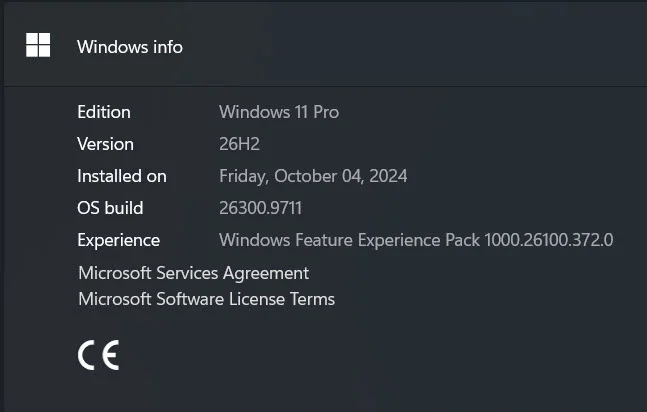
Task: Click the Edition label
Action: [x=104, y=112]
